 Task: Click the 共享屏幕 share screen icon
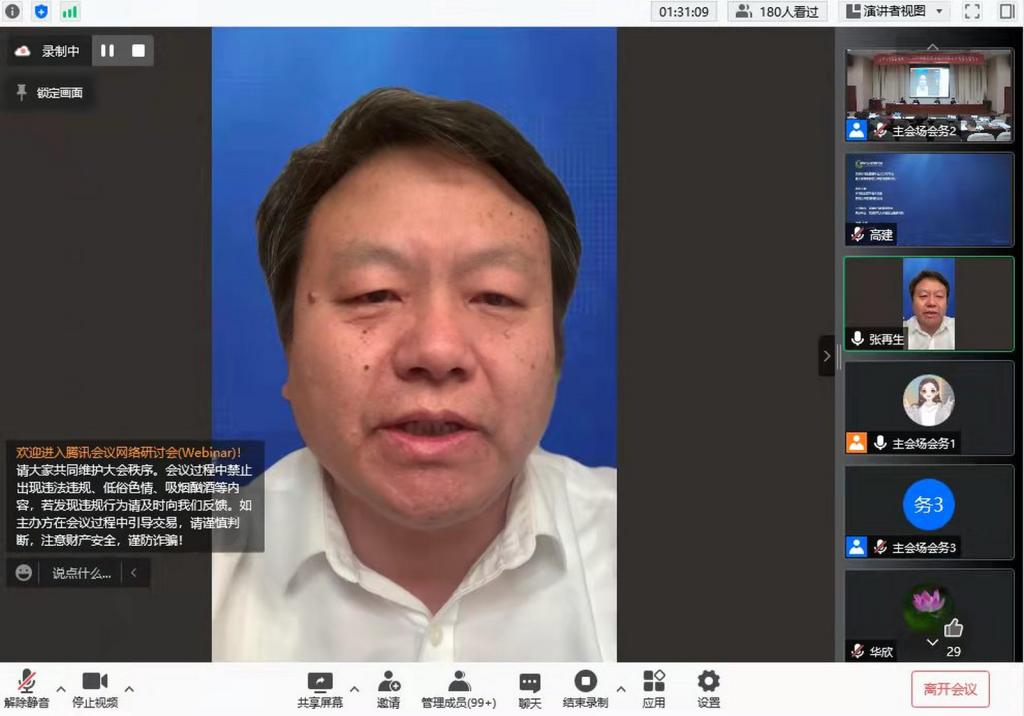pos(320,683)
